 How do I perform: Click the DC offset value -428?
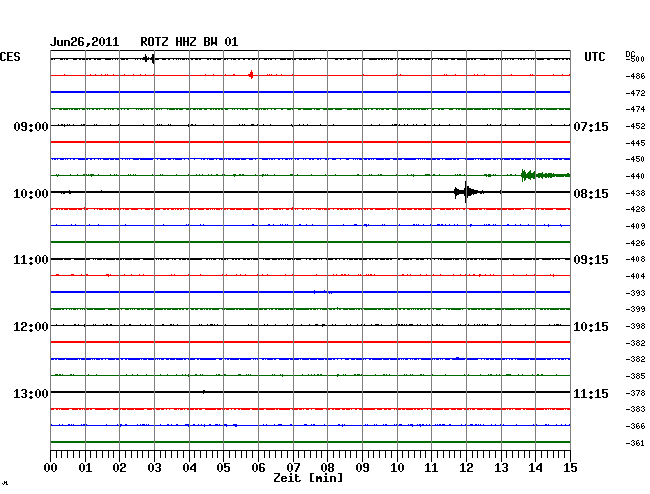635,209
